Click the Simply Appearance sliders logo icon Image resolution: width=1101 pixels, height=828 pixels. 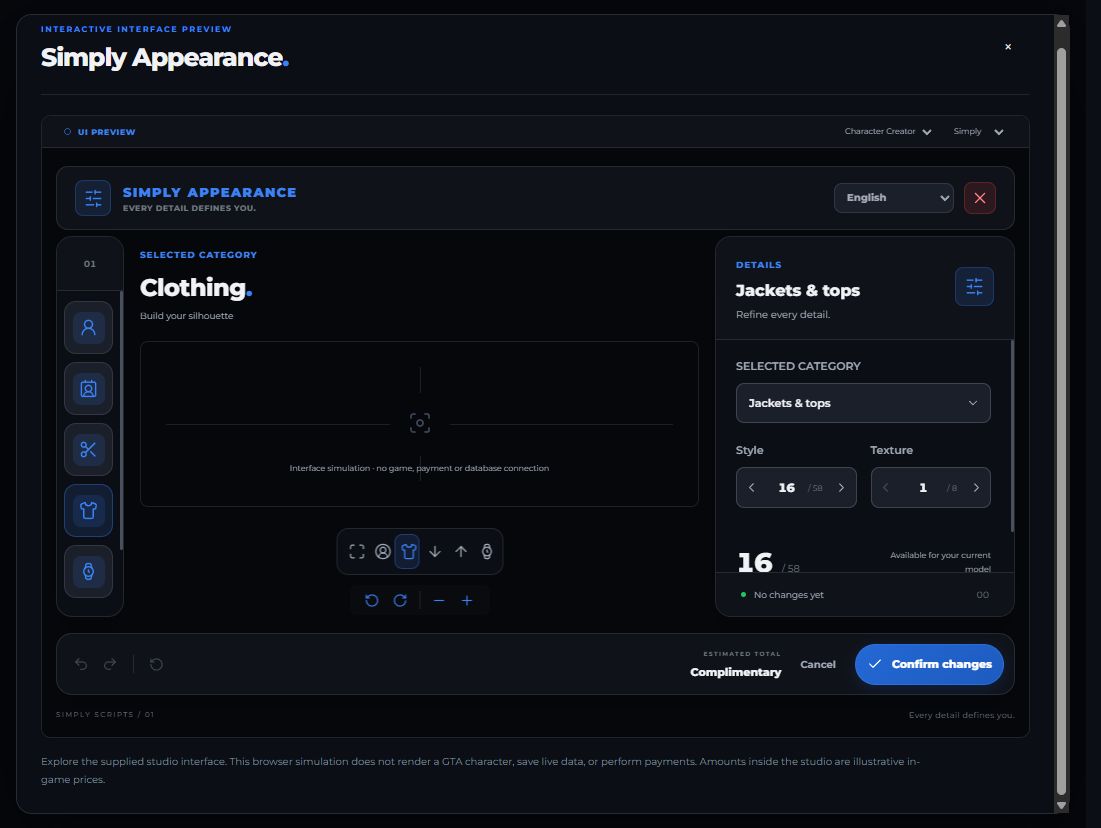click(x=93, y=198)
